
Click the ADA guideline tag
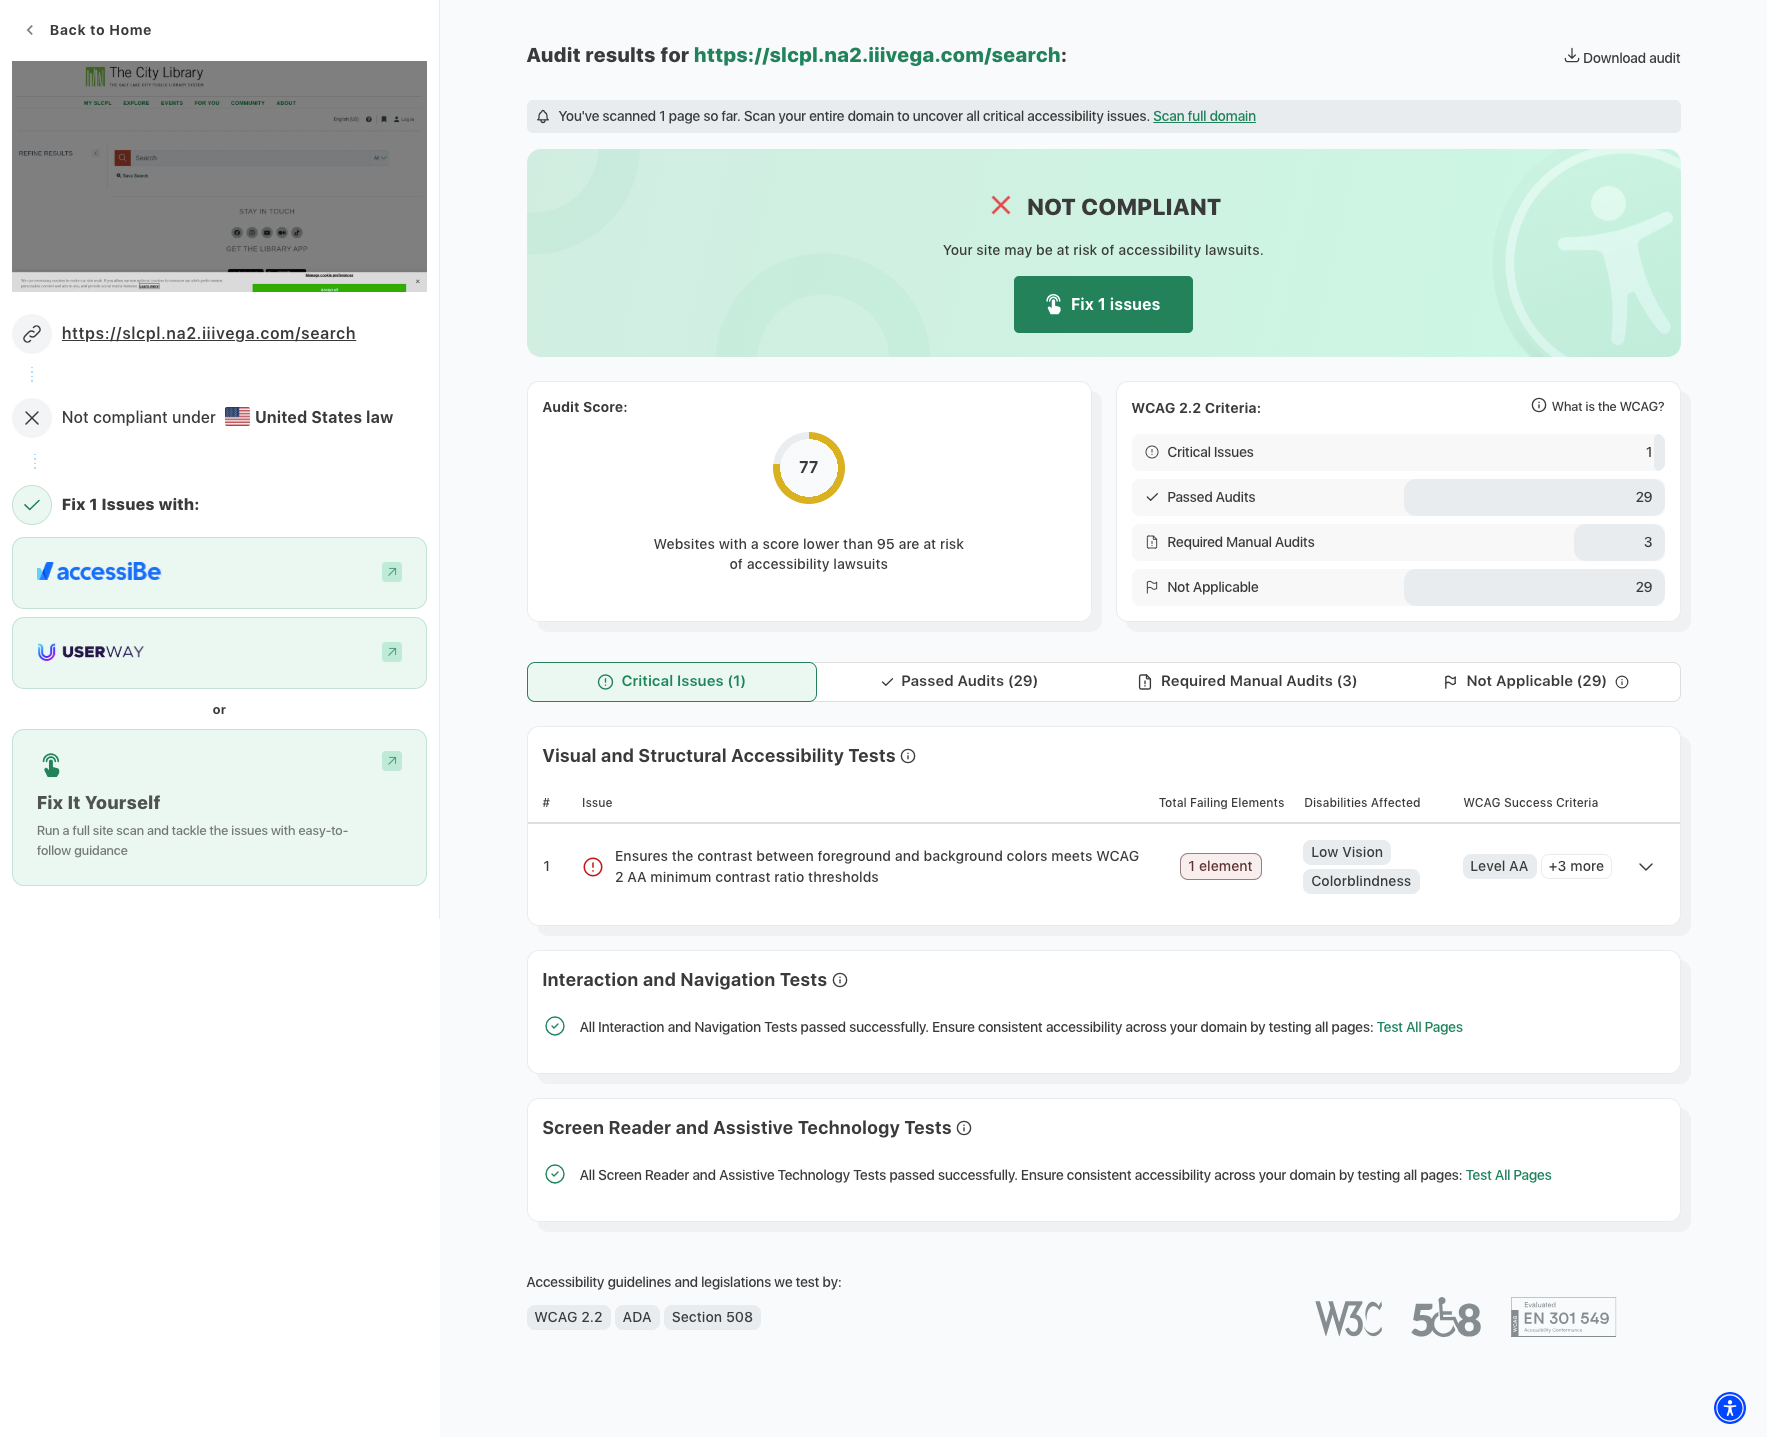[636, 1317]
